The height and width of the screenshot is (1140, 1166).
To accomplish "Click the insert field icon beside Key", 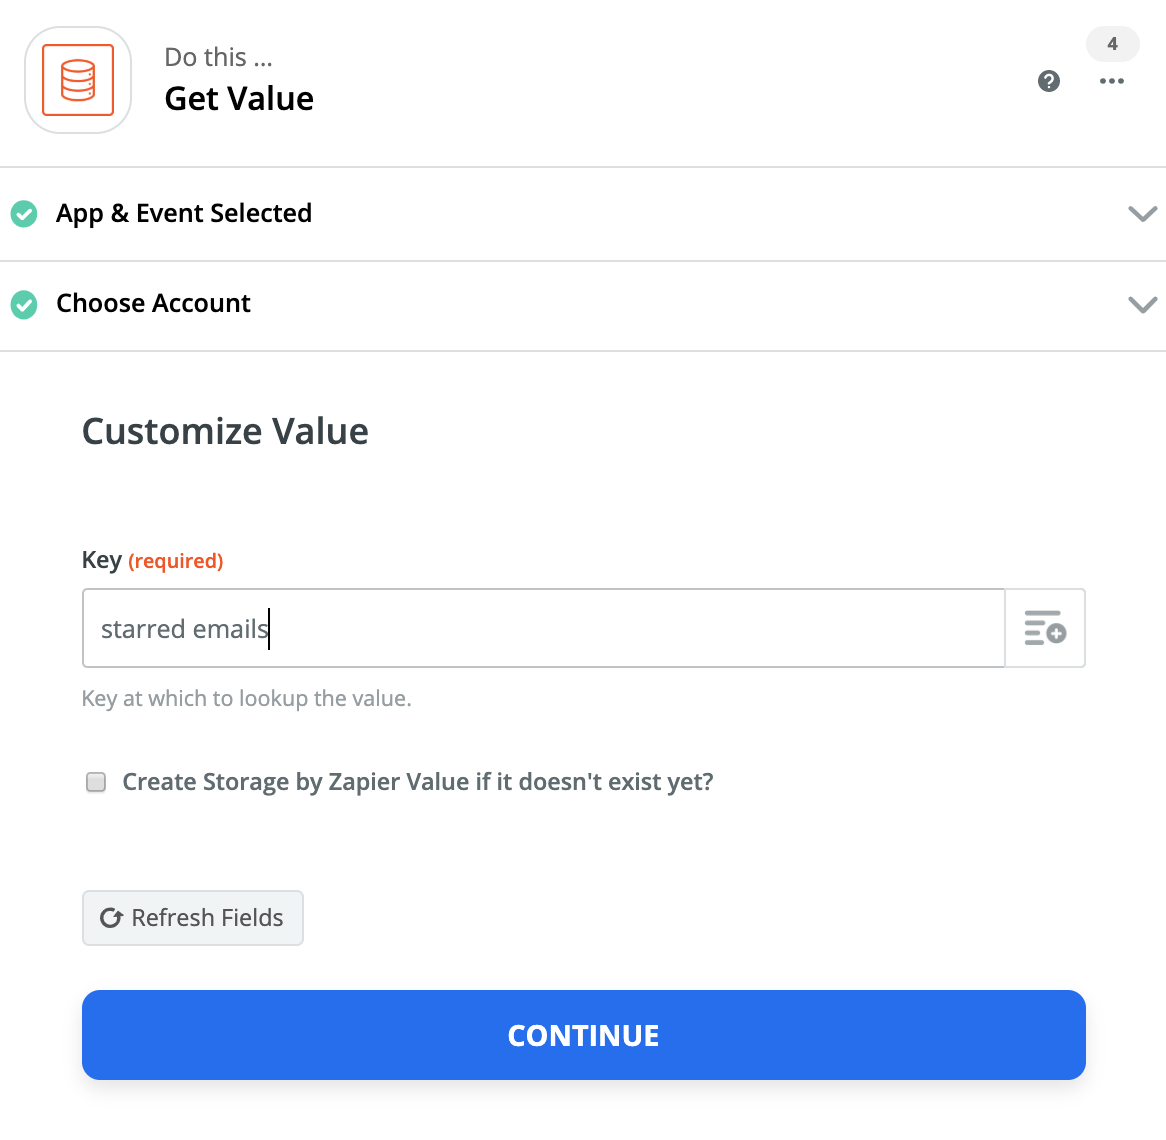I will 1045,628.
